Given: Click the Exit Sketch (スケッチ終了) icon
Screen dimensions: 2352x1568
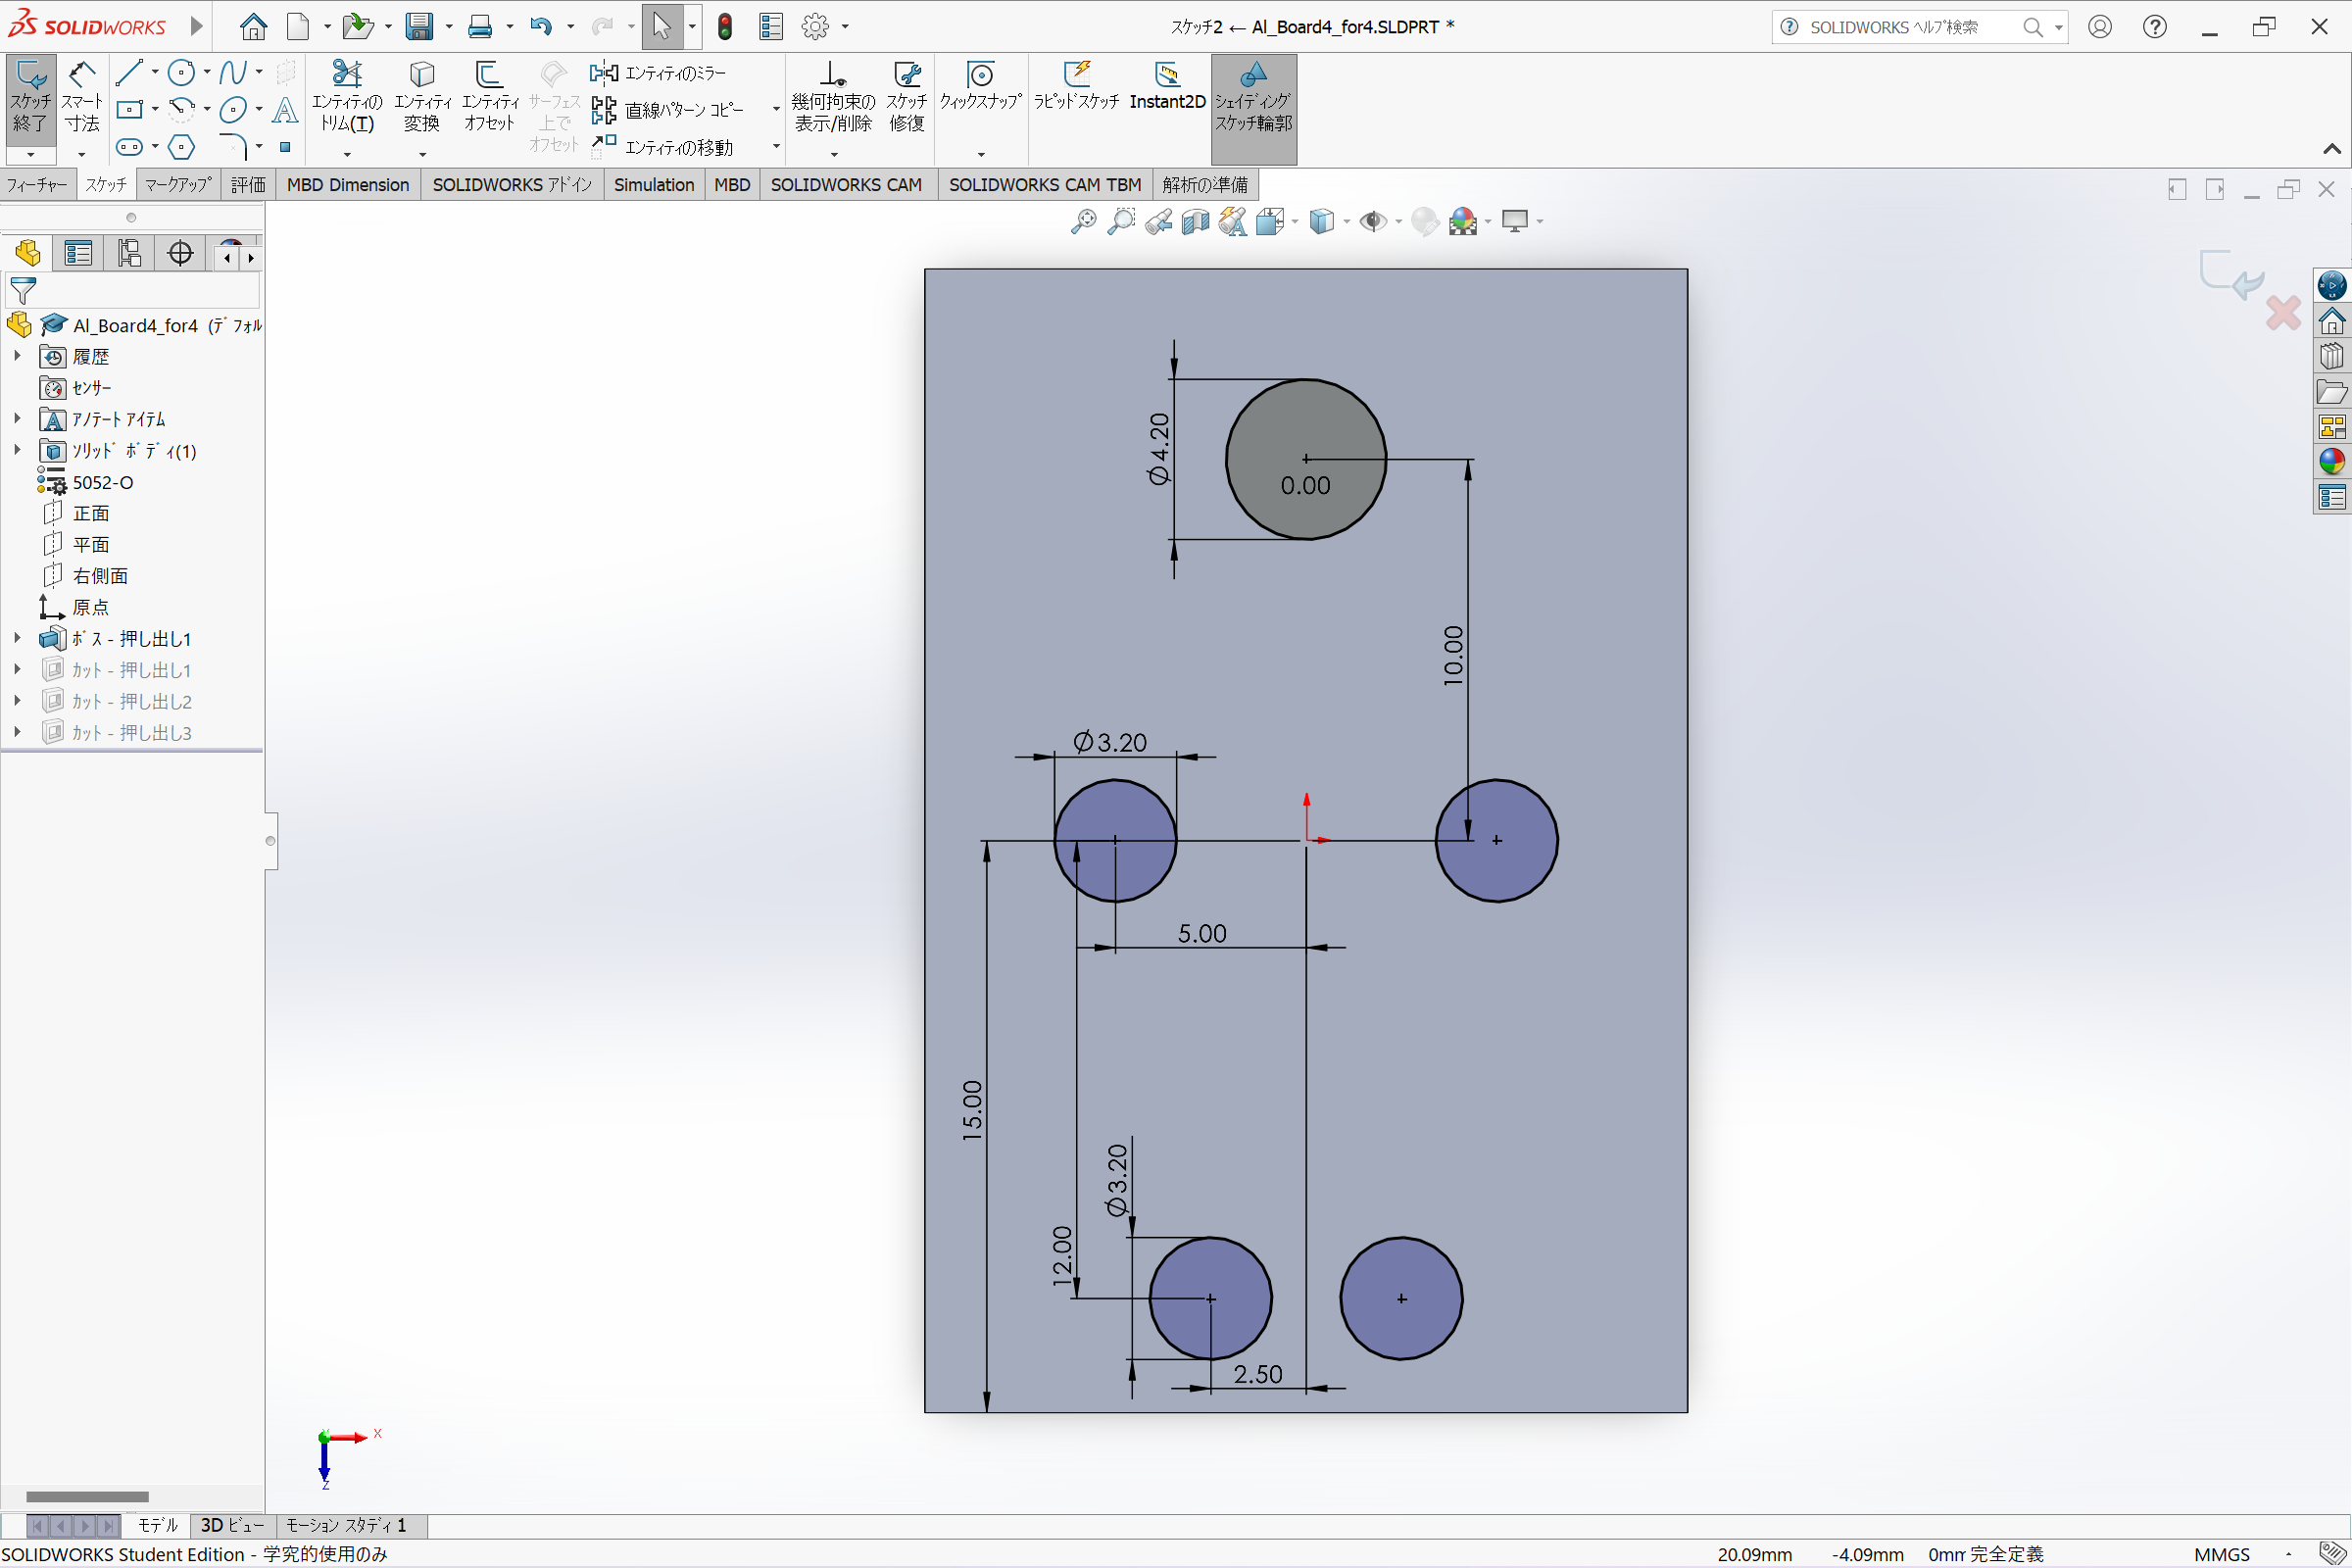Looking at the screenshot, I should click(x=30, y=97).
